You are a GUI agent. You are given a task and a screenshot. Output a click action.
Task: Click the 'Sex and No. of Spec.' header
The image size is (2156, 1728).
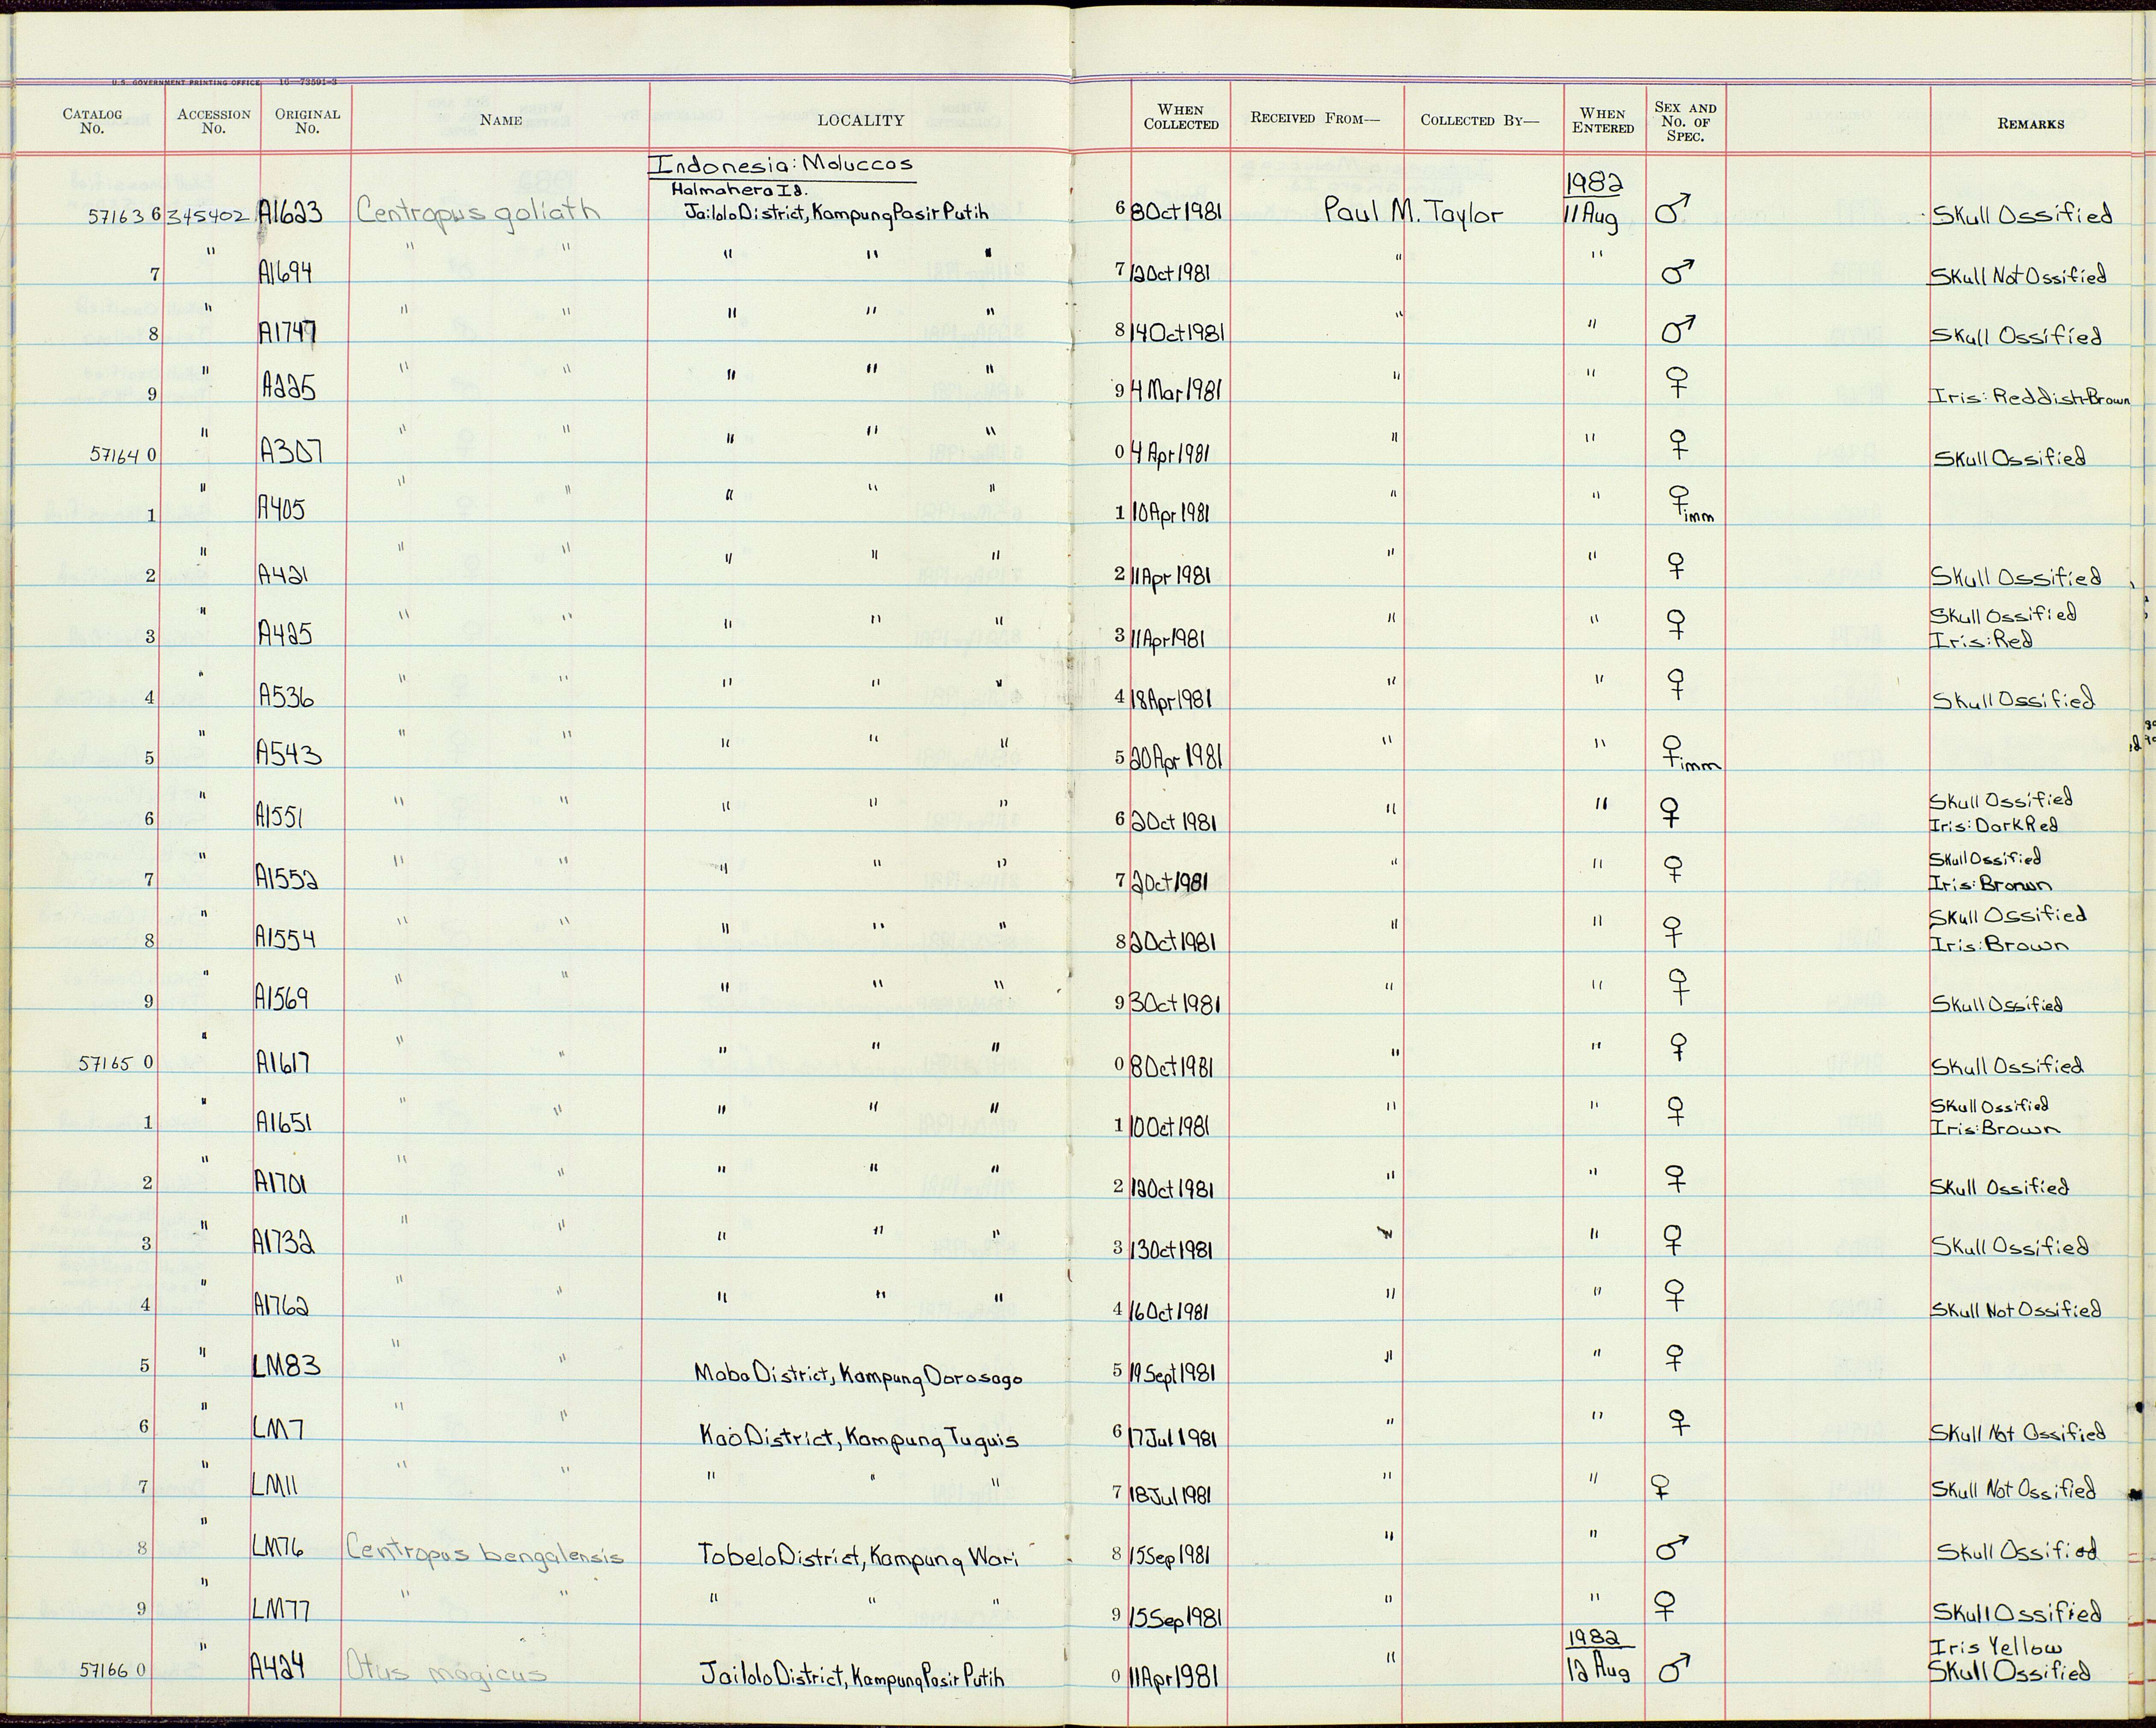tap(1685, 121)
